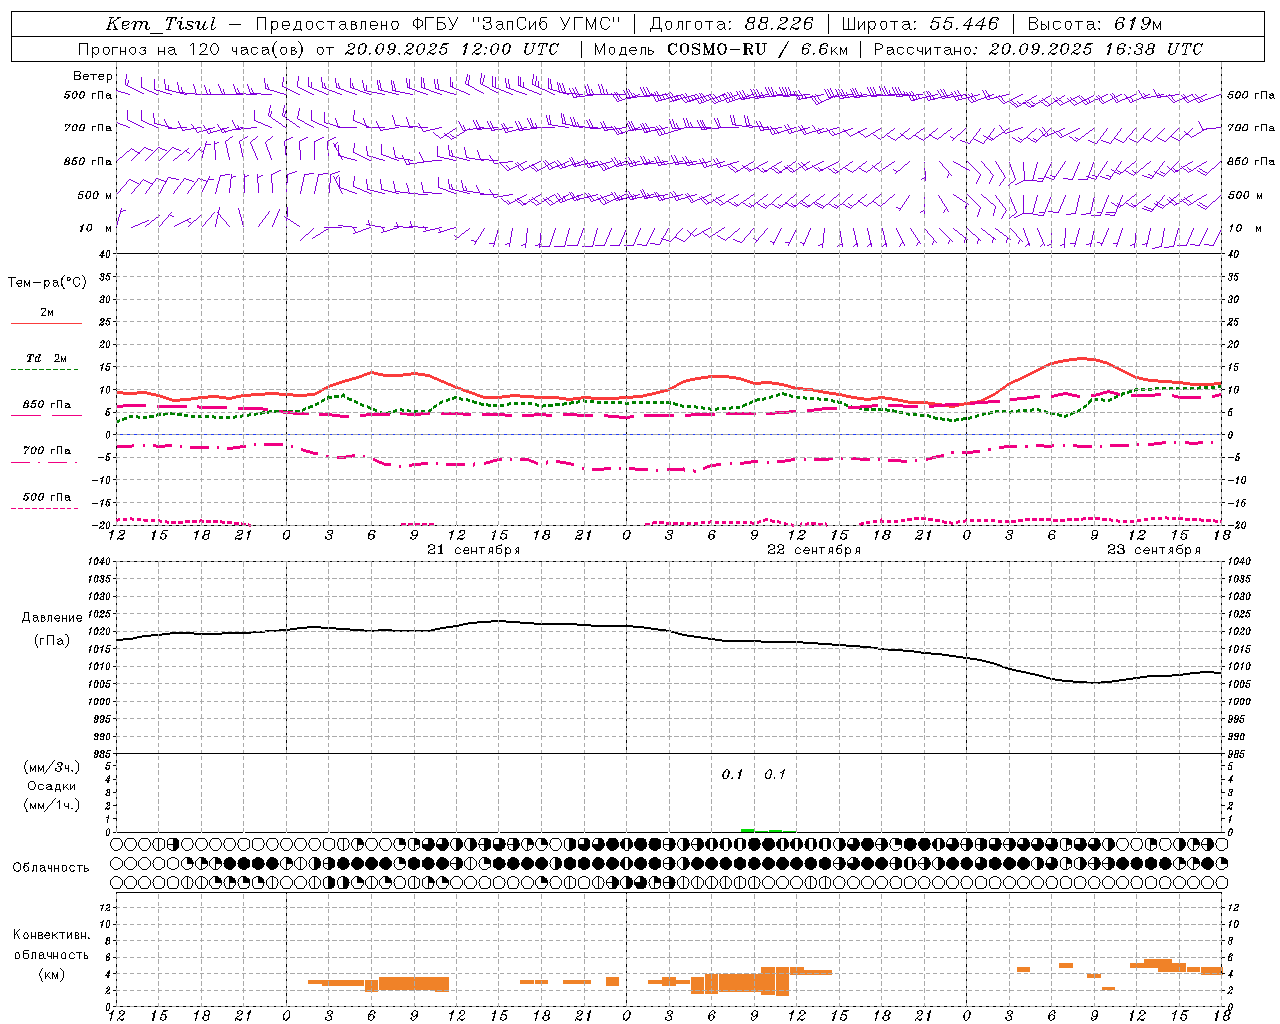This screenshot has height=1024, width=1280.
Task: Click the (гПа) unit label under Давление
Action: click(x=51, y=640)
